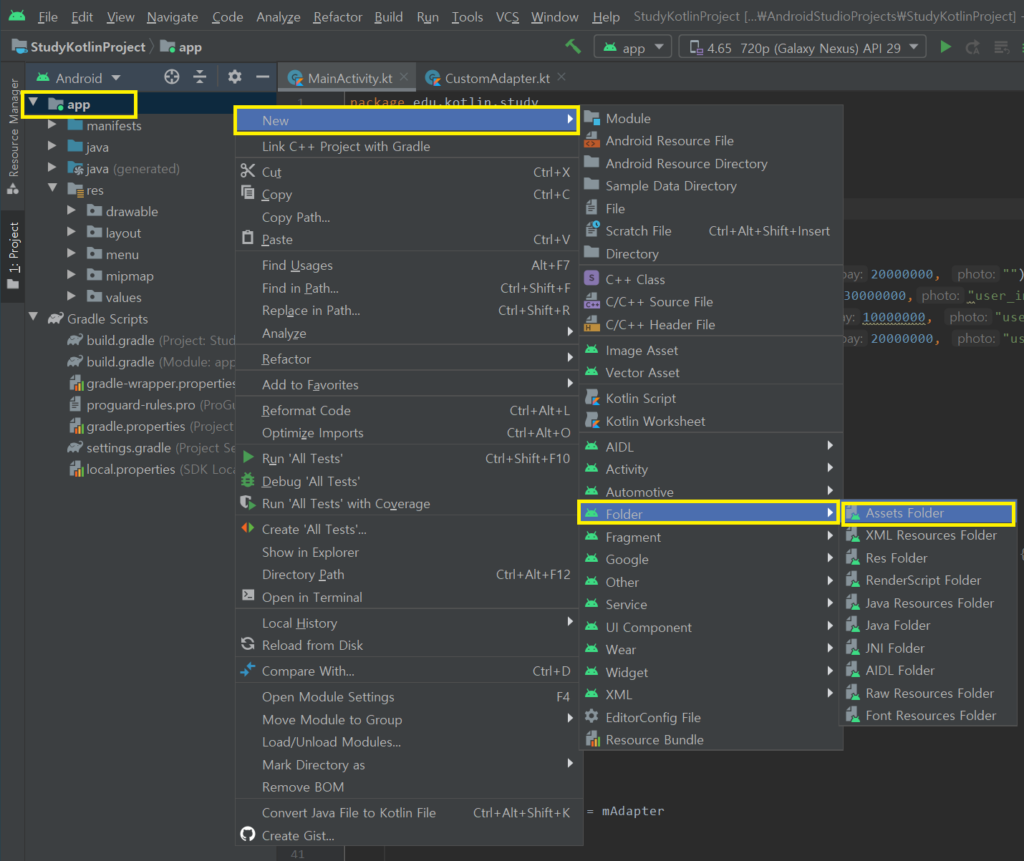Click Vector Asset in the New submenu
Screen dimensions: 1024x861
click(642, 373)
